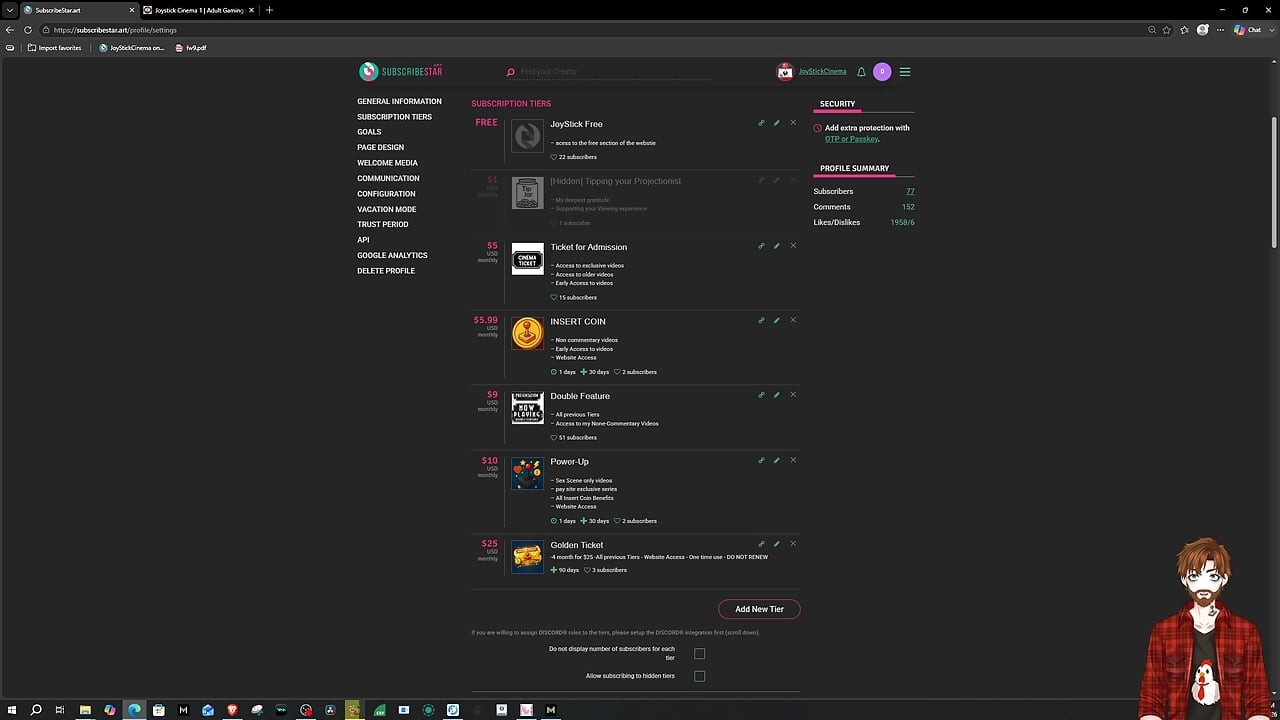Copy link icon for JoyStick Free tier

click(x=761, y=123)
